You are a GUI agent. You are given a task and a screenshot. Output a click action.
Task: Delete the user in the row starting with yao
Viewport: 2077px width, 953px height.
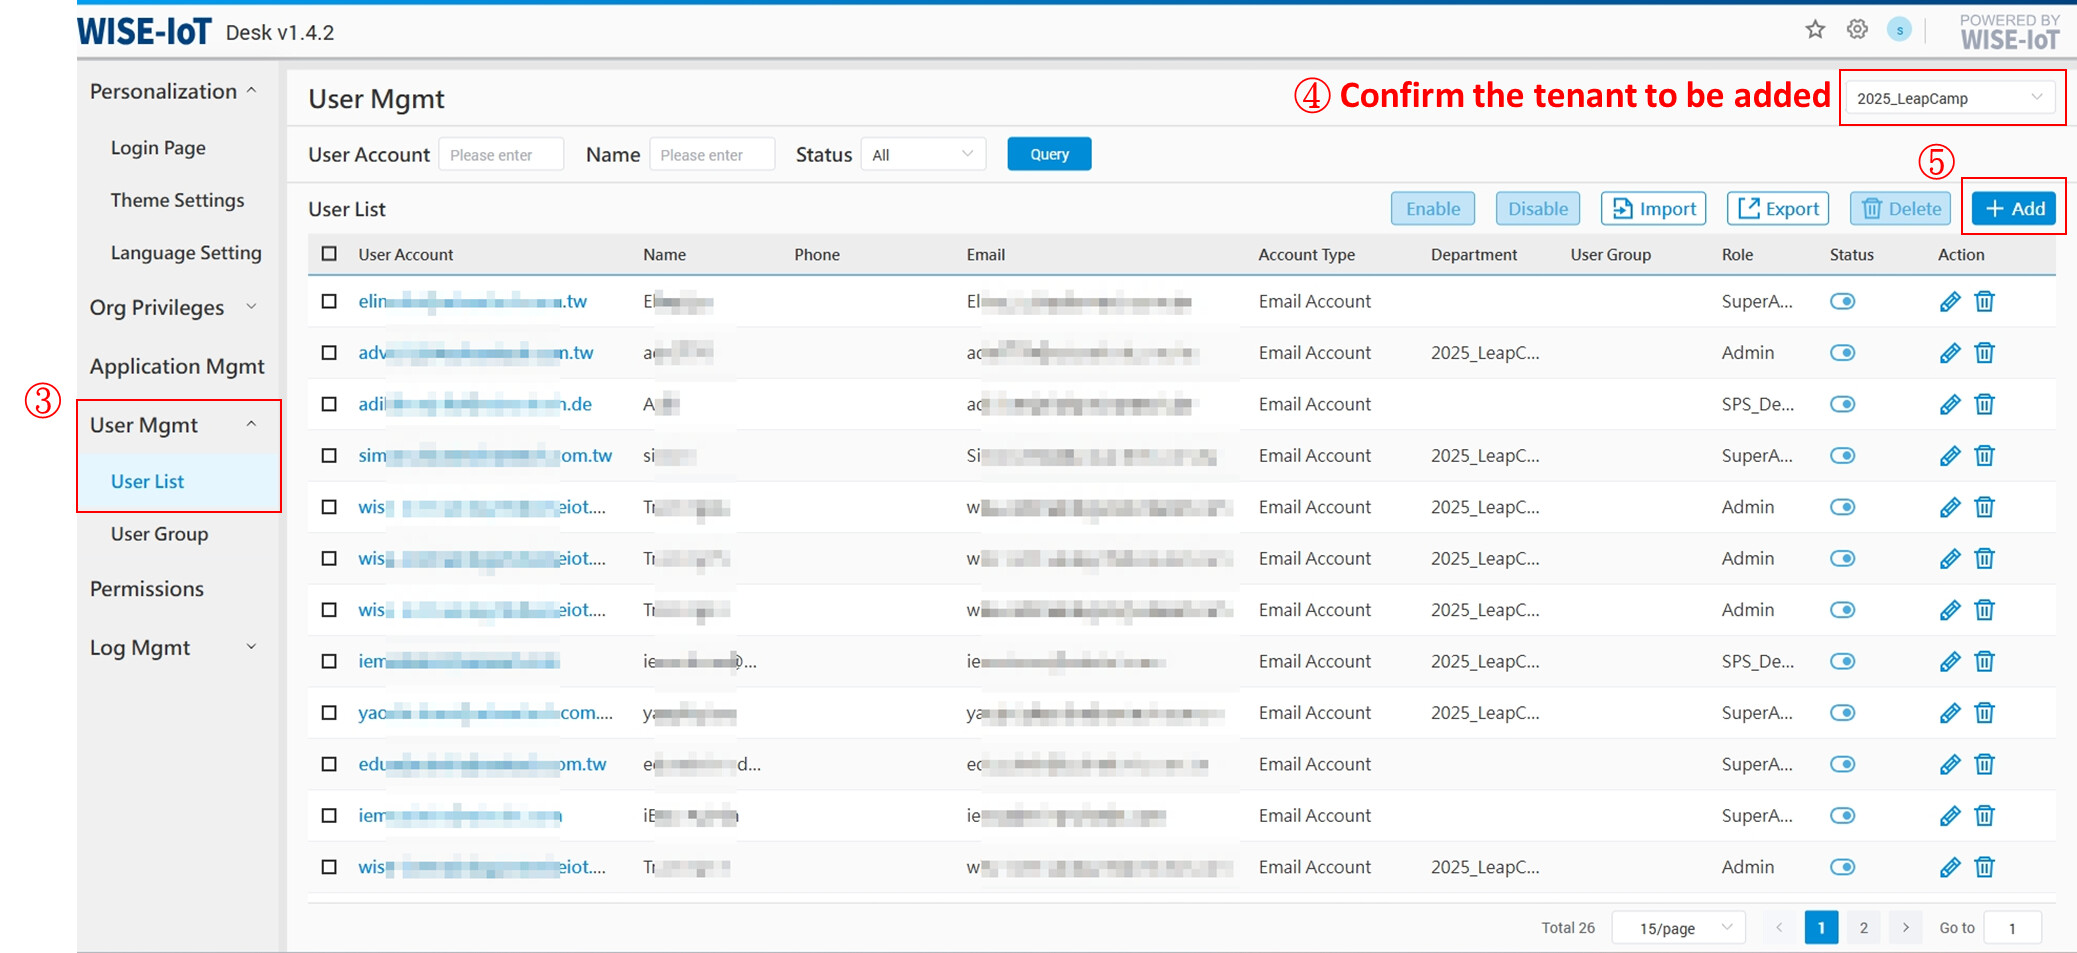coord(1985,713)
